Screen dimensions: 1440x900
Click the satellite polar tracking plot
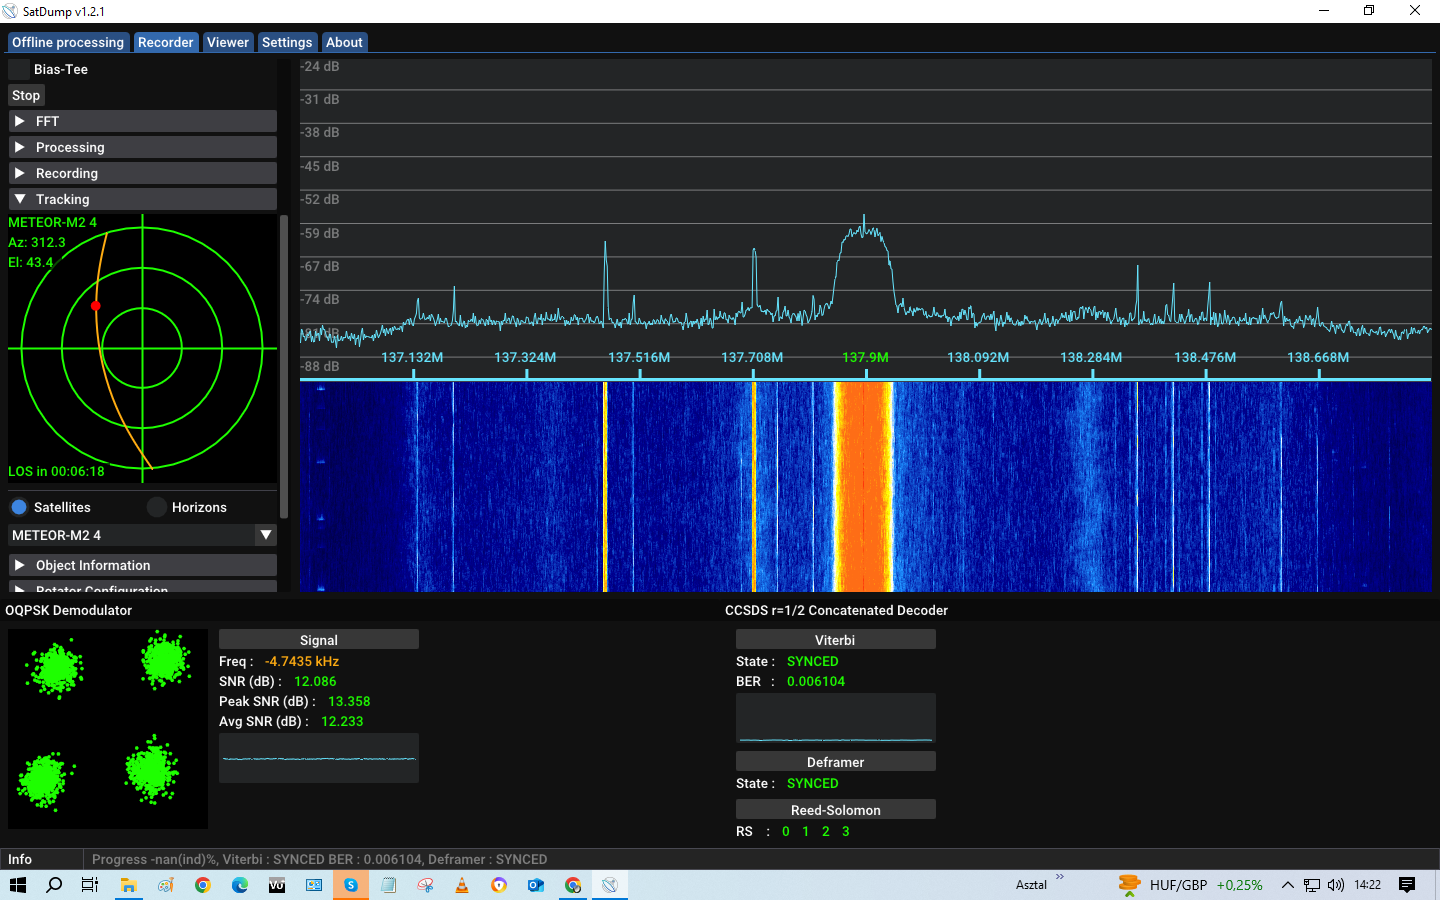click(x=142, y=349)
